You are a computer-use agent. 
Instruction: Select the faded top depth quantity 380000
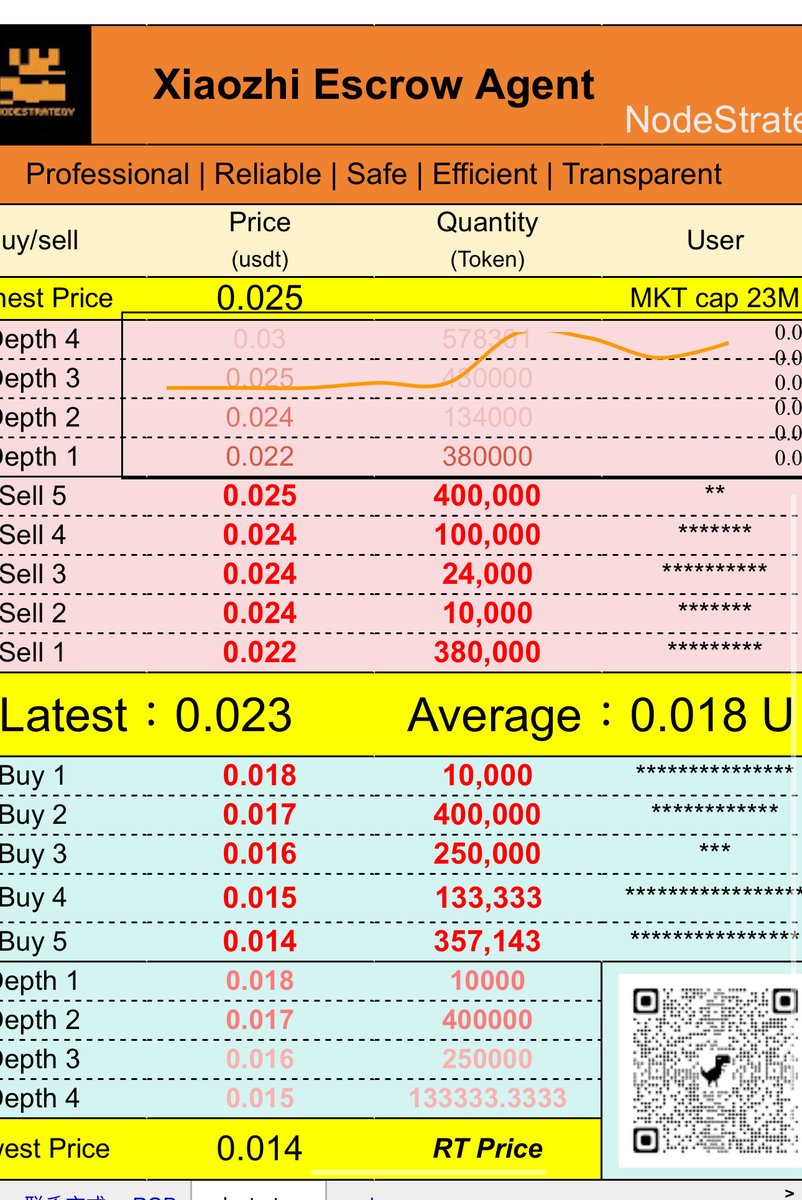[487, 457]
